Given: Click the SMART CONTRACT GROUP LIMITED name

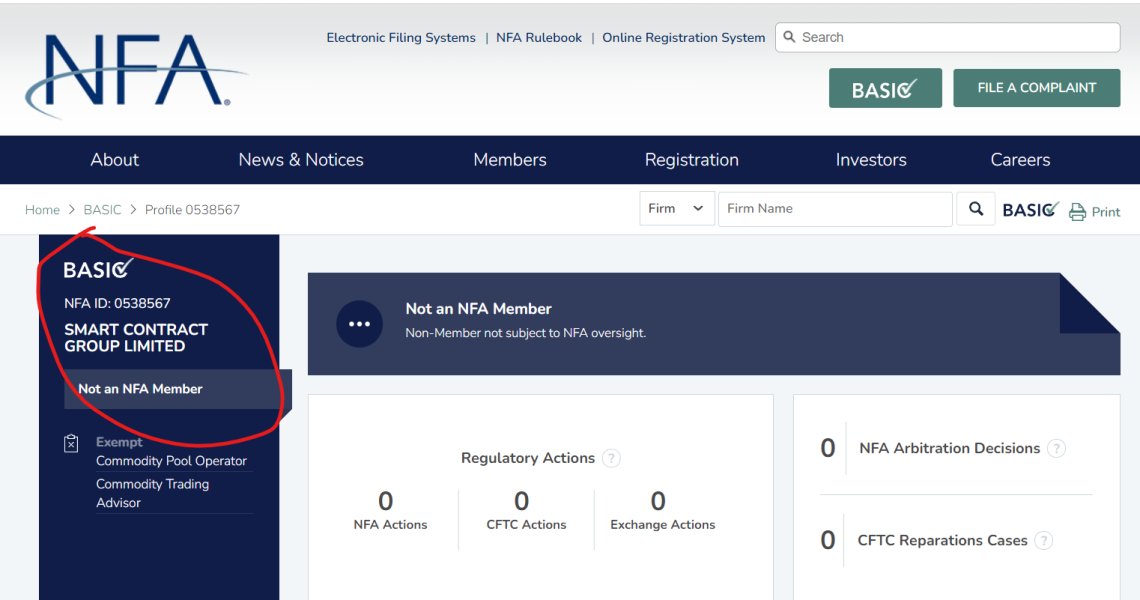Looking at the screenshot, I should coord(136,337).
